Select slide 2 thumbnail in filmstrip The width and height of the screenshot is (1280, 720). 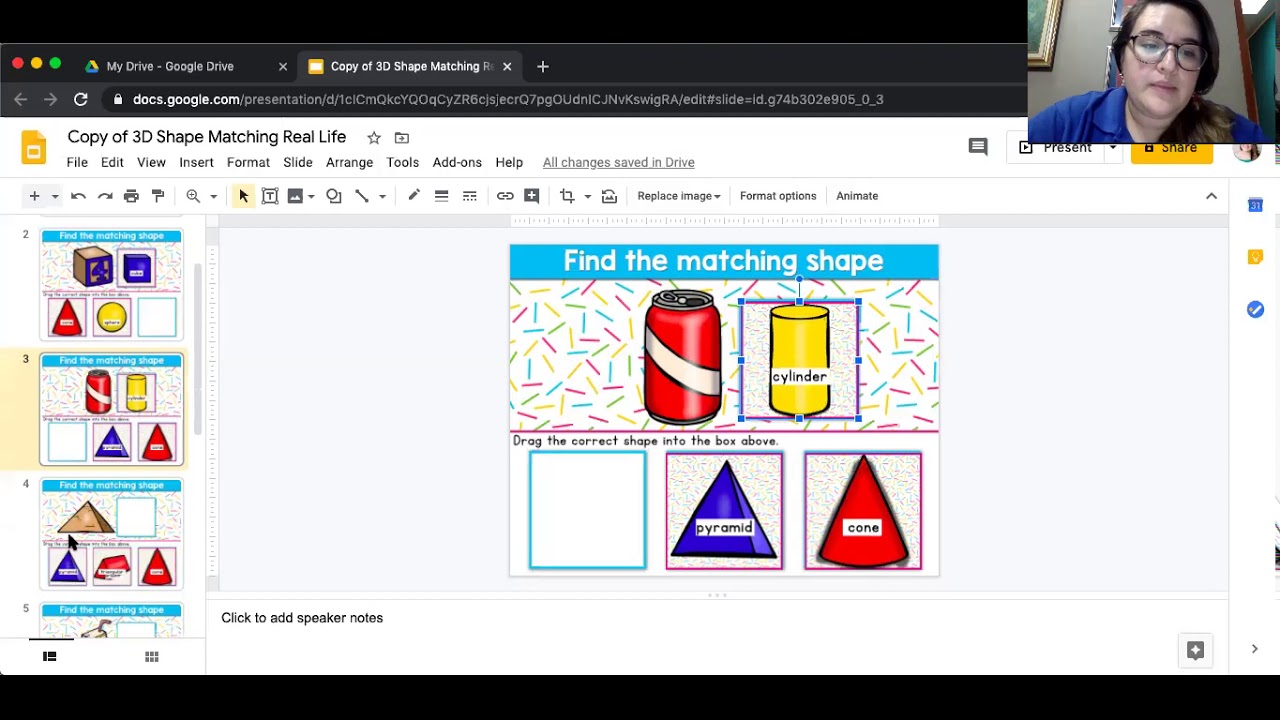pos(111,284)
